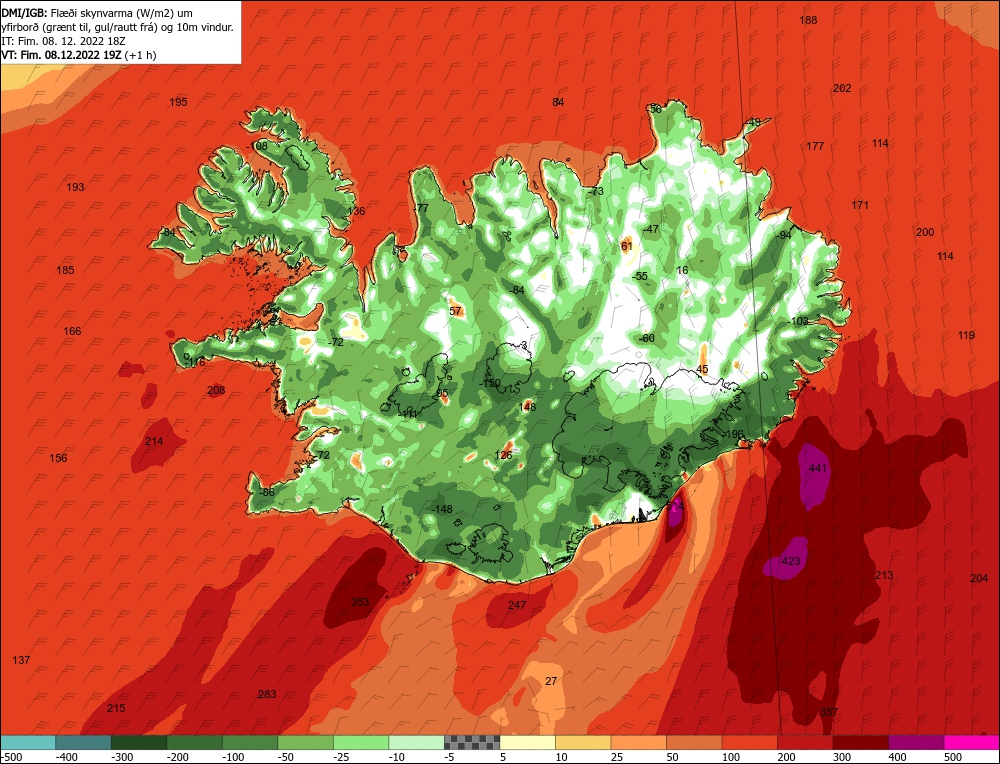Click the 156 value over the western sea
Image resolution: width=1000 pixels, height=764 pixels.
(58, 458)
